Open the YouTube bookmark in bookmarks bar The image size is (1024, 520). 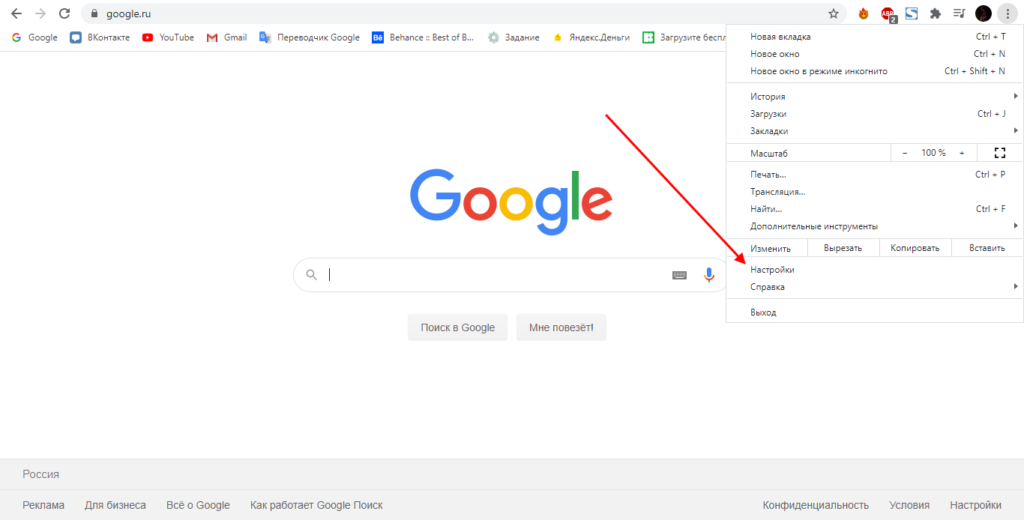[x=168, y=38]
